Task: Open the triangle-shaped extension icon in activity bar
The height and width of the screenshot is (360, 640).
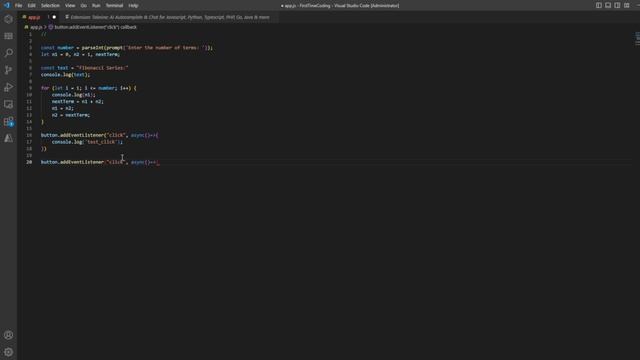Action: tap(8, 138)
